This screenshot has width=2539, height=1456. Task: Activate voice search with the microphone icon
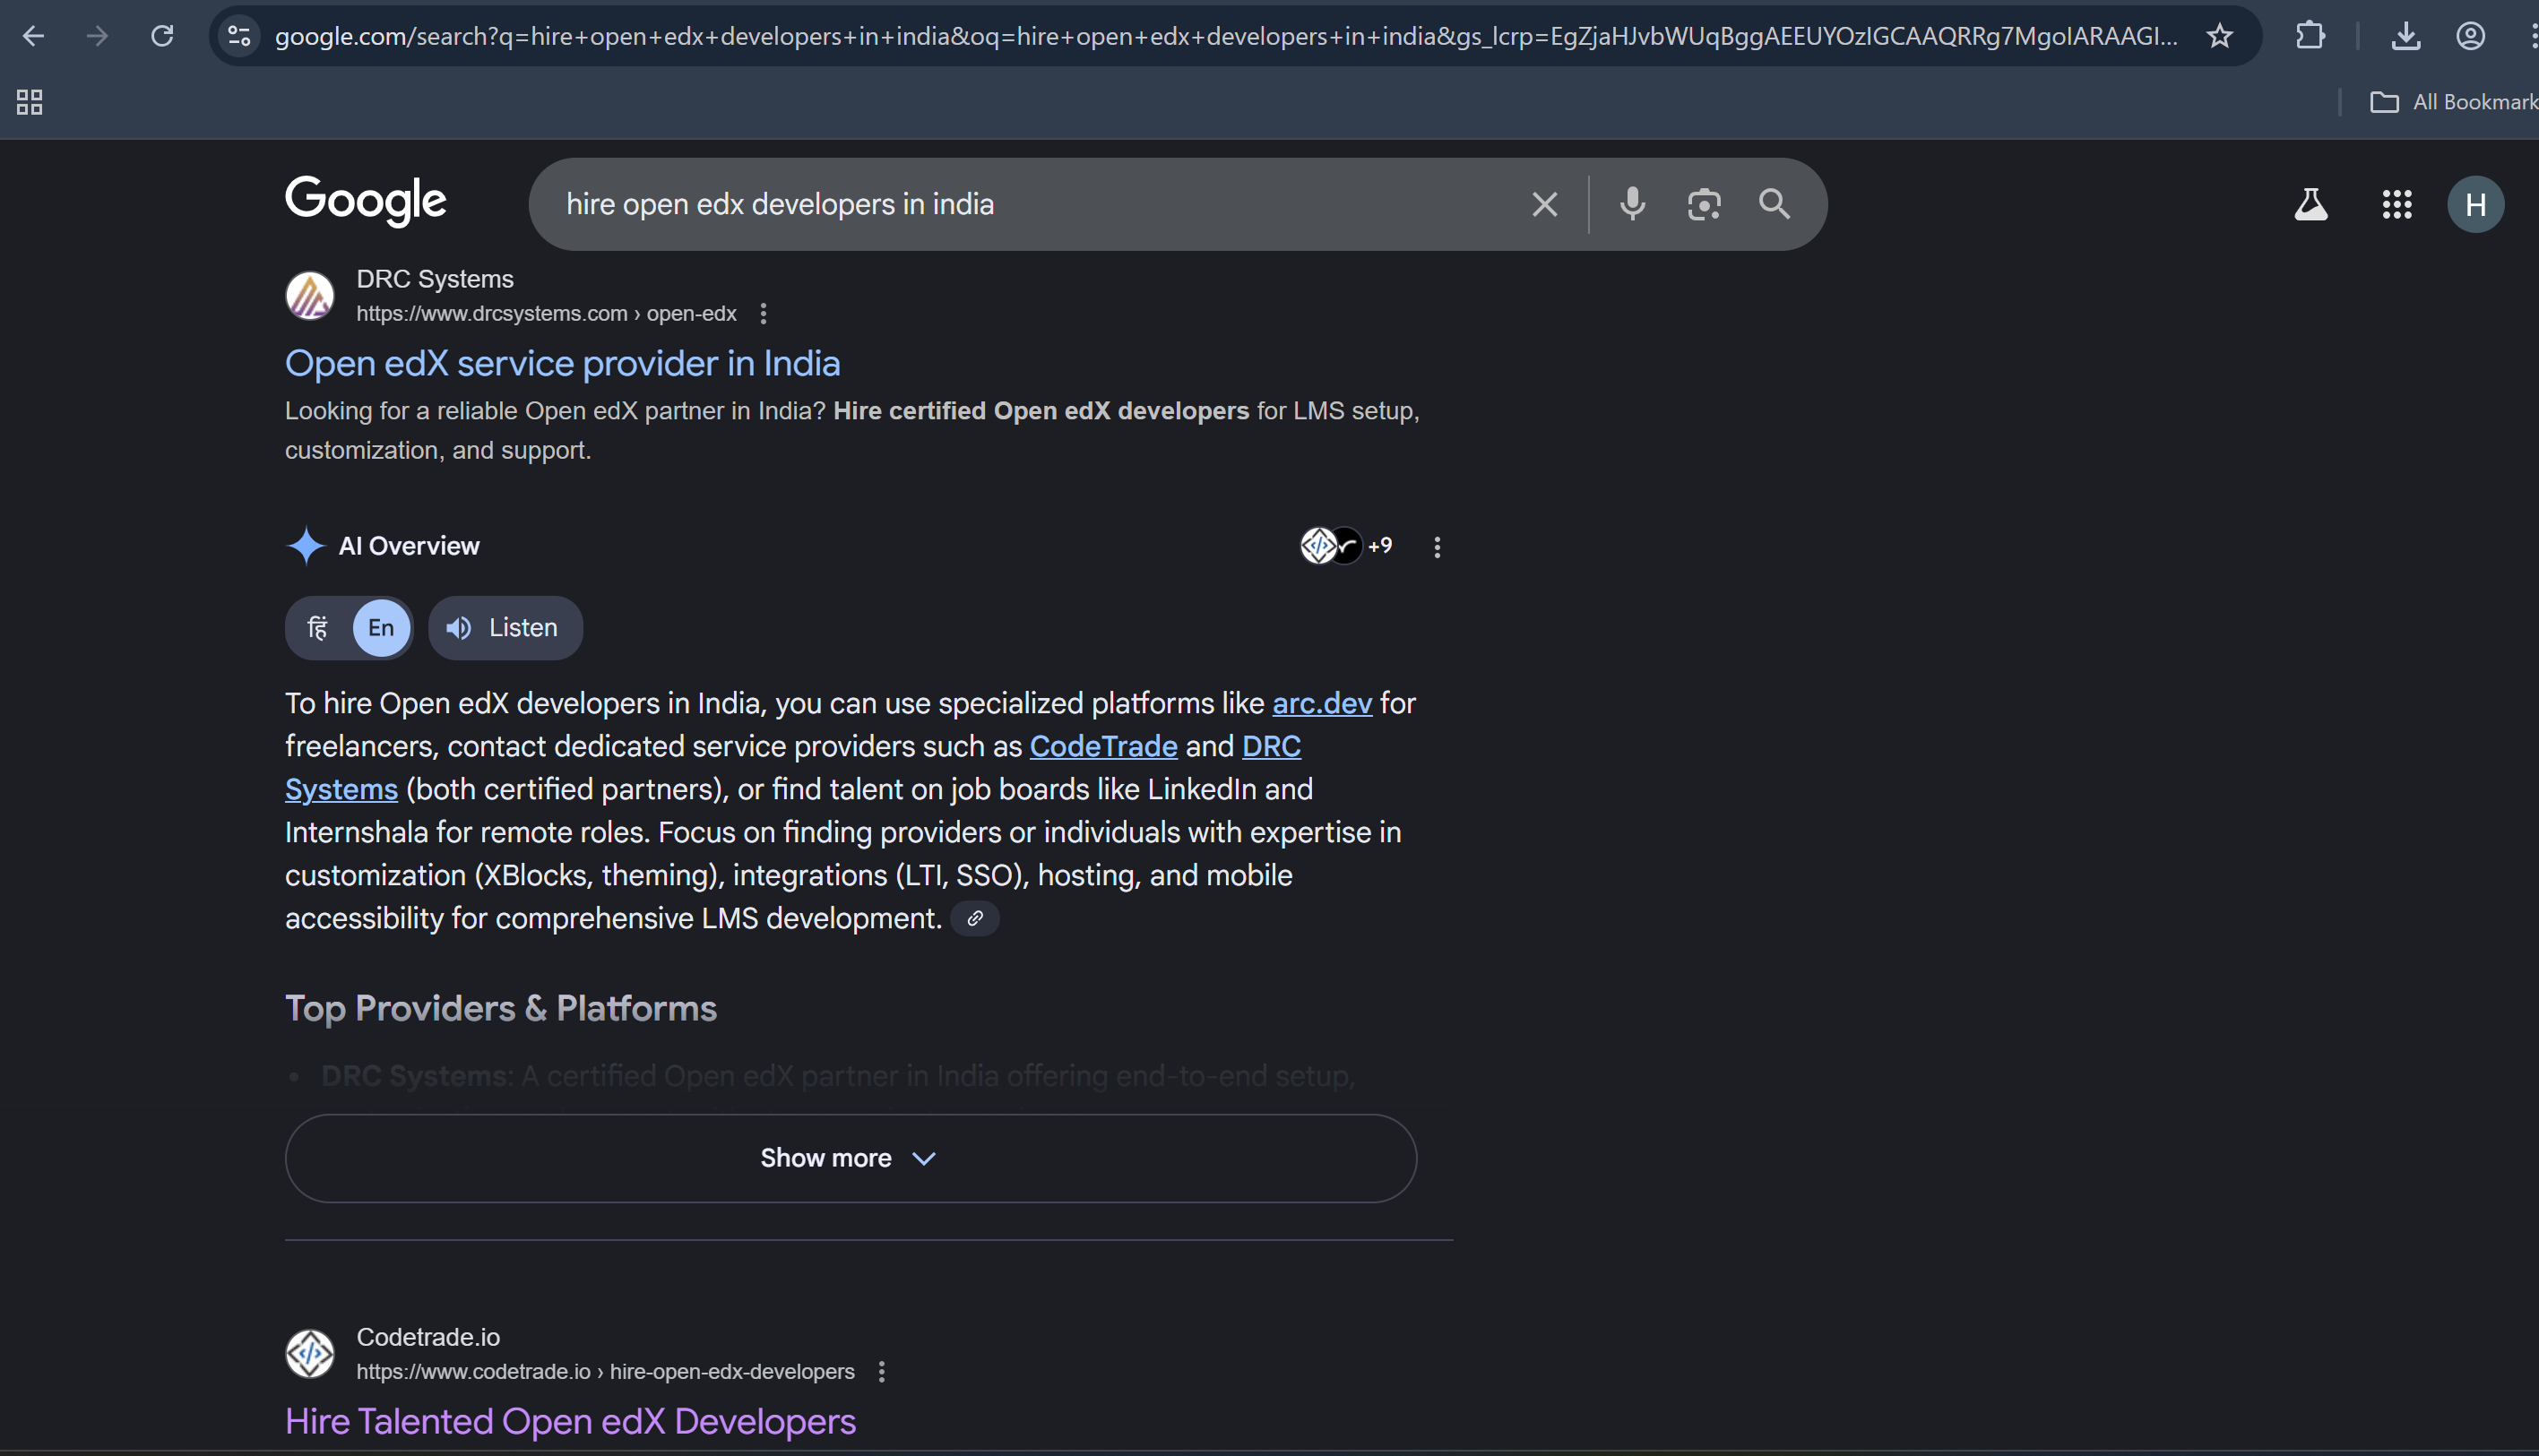pyautogui.click(x=1632, y=204)
